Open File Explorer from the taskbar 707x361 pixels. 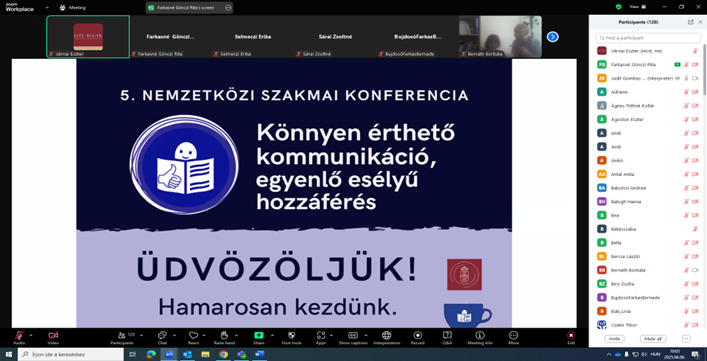[x=205, y=355]
